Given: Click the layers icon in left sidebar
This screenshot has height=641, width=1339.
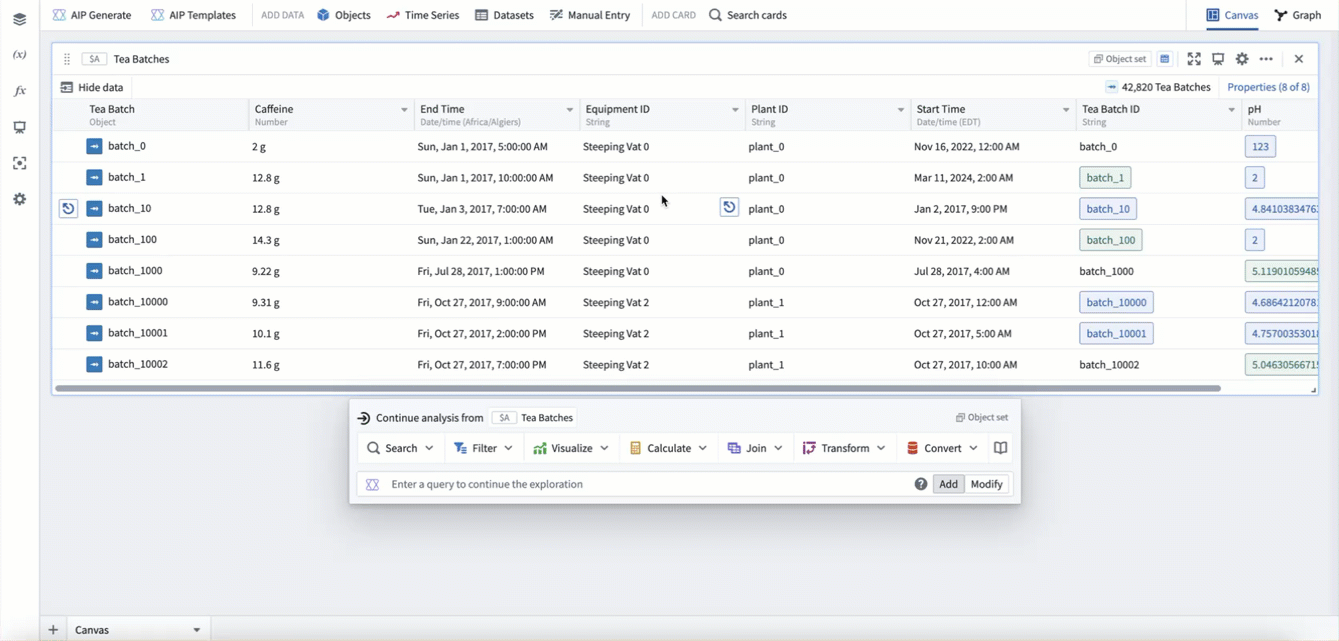Looking at the screenshot, I should 19,19.
